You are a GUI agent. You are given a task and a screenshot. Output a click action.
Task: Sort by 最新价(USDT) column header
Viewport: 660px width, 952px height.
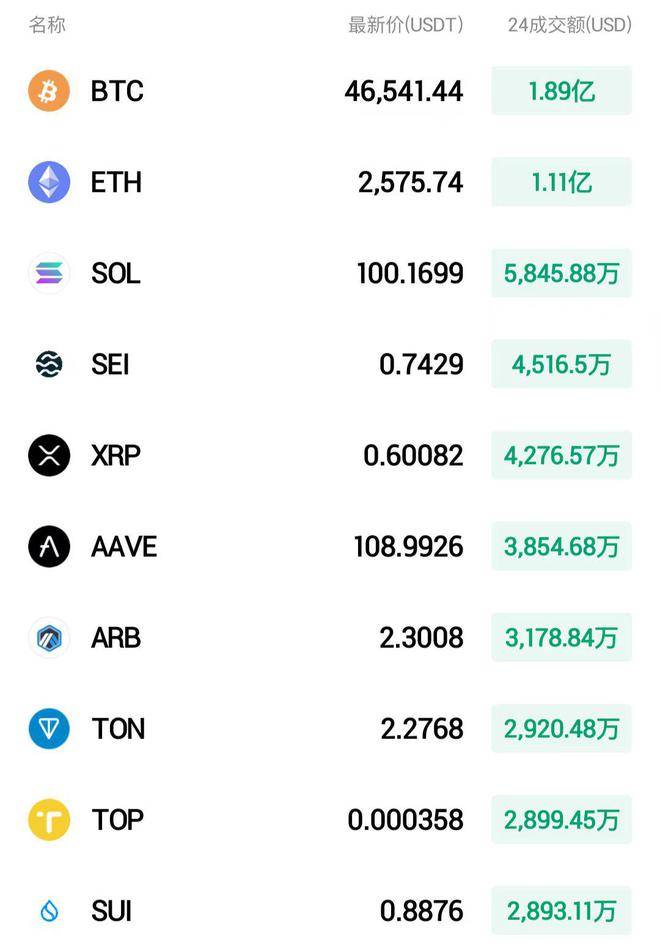point(403,25)
